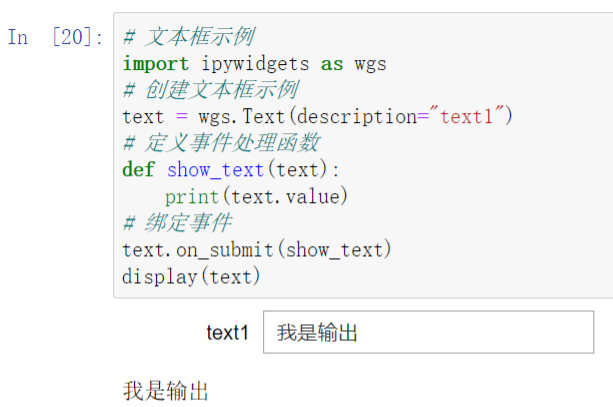Click the printed output text below the widget
Screen dimensions: 613x407
(x=166, y=389)
